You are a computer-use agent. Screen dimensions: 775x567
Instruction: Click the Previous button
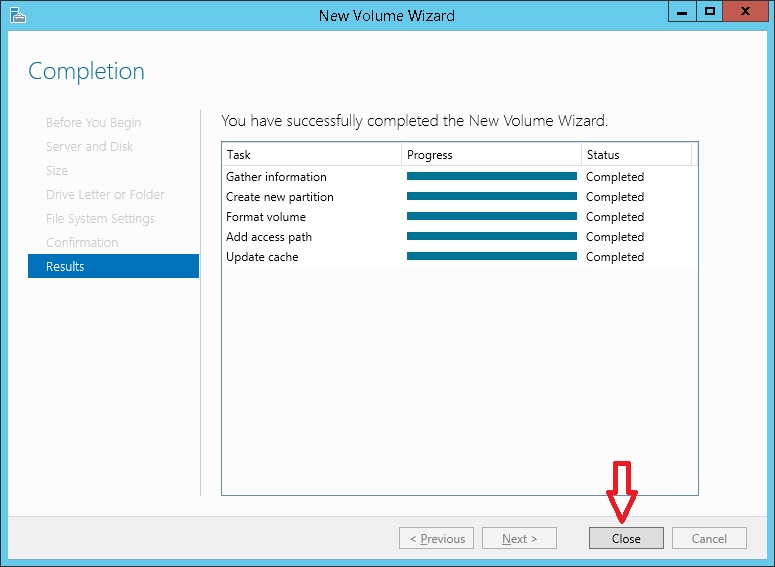pyautogui.click(x=436, y=539)
